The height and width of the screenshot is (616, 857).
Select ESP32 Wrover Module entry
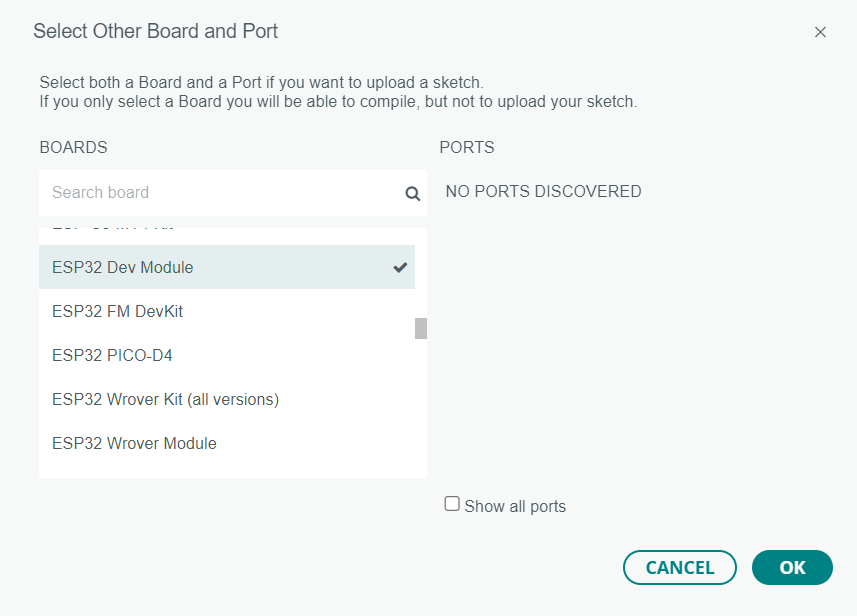[x=134, y=443]
